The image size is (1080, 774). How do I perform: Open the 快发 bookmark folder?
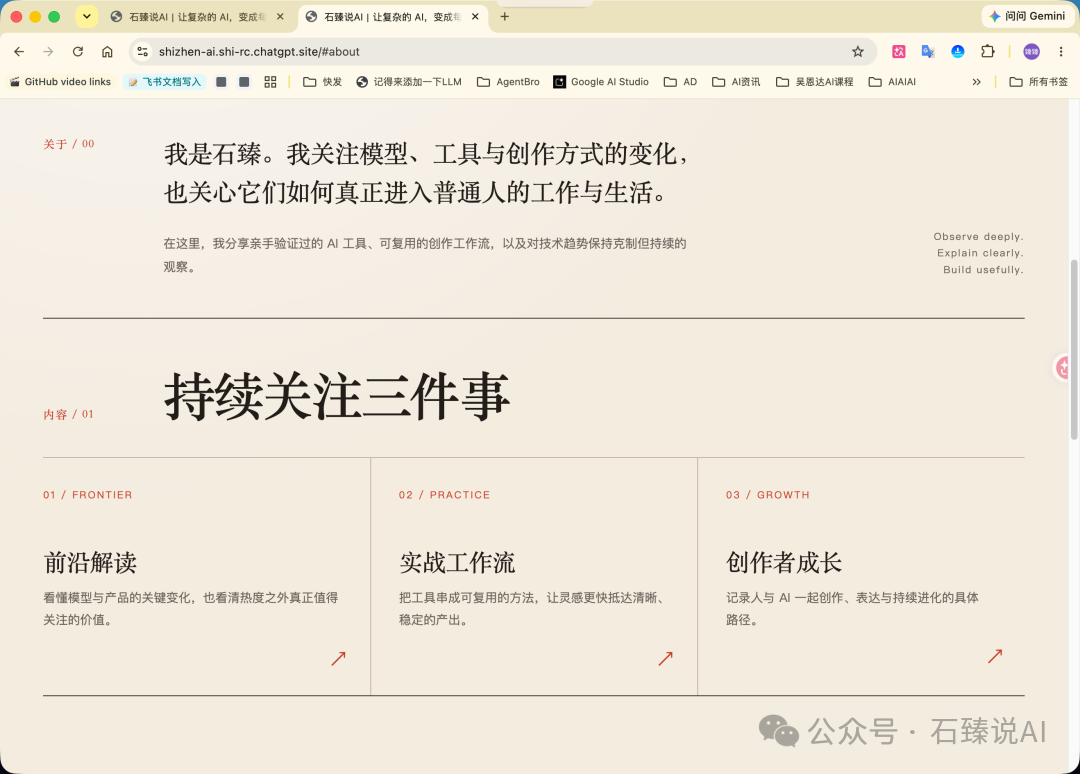pyautogui.click(x=322, y=82)
